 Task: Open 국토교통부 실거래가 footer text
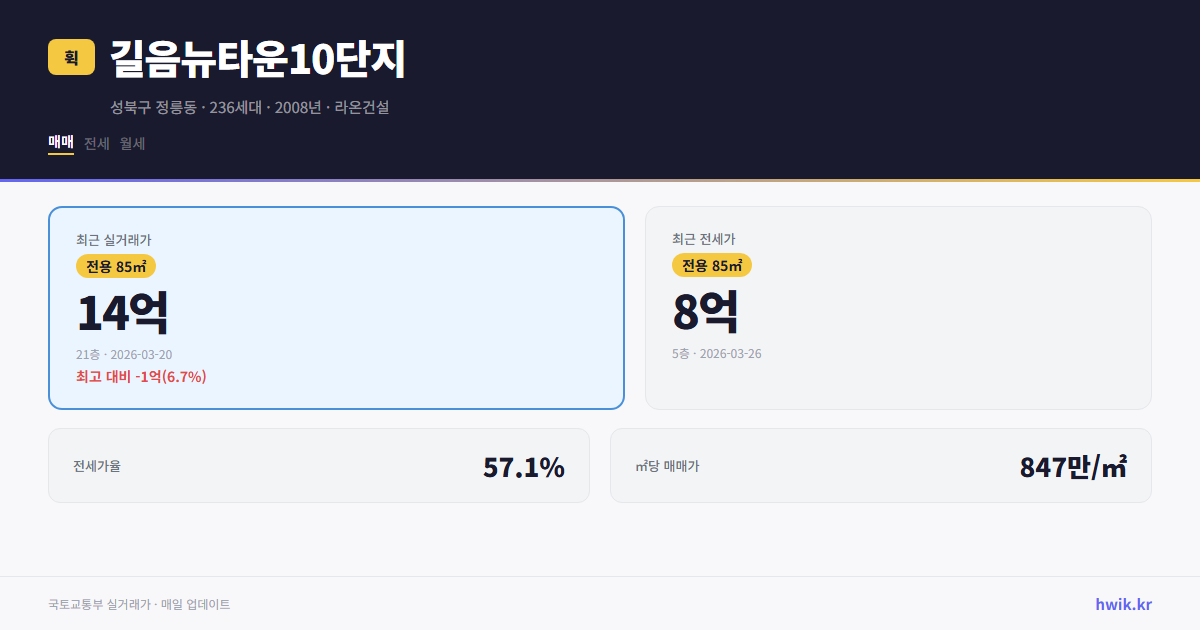pyautogui.click(x=138, y=603)
